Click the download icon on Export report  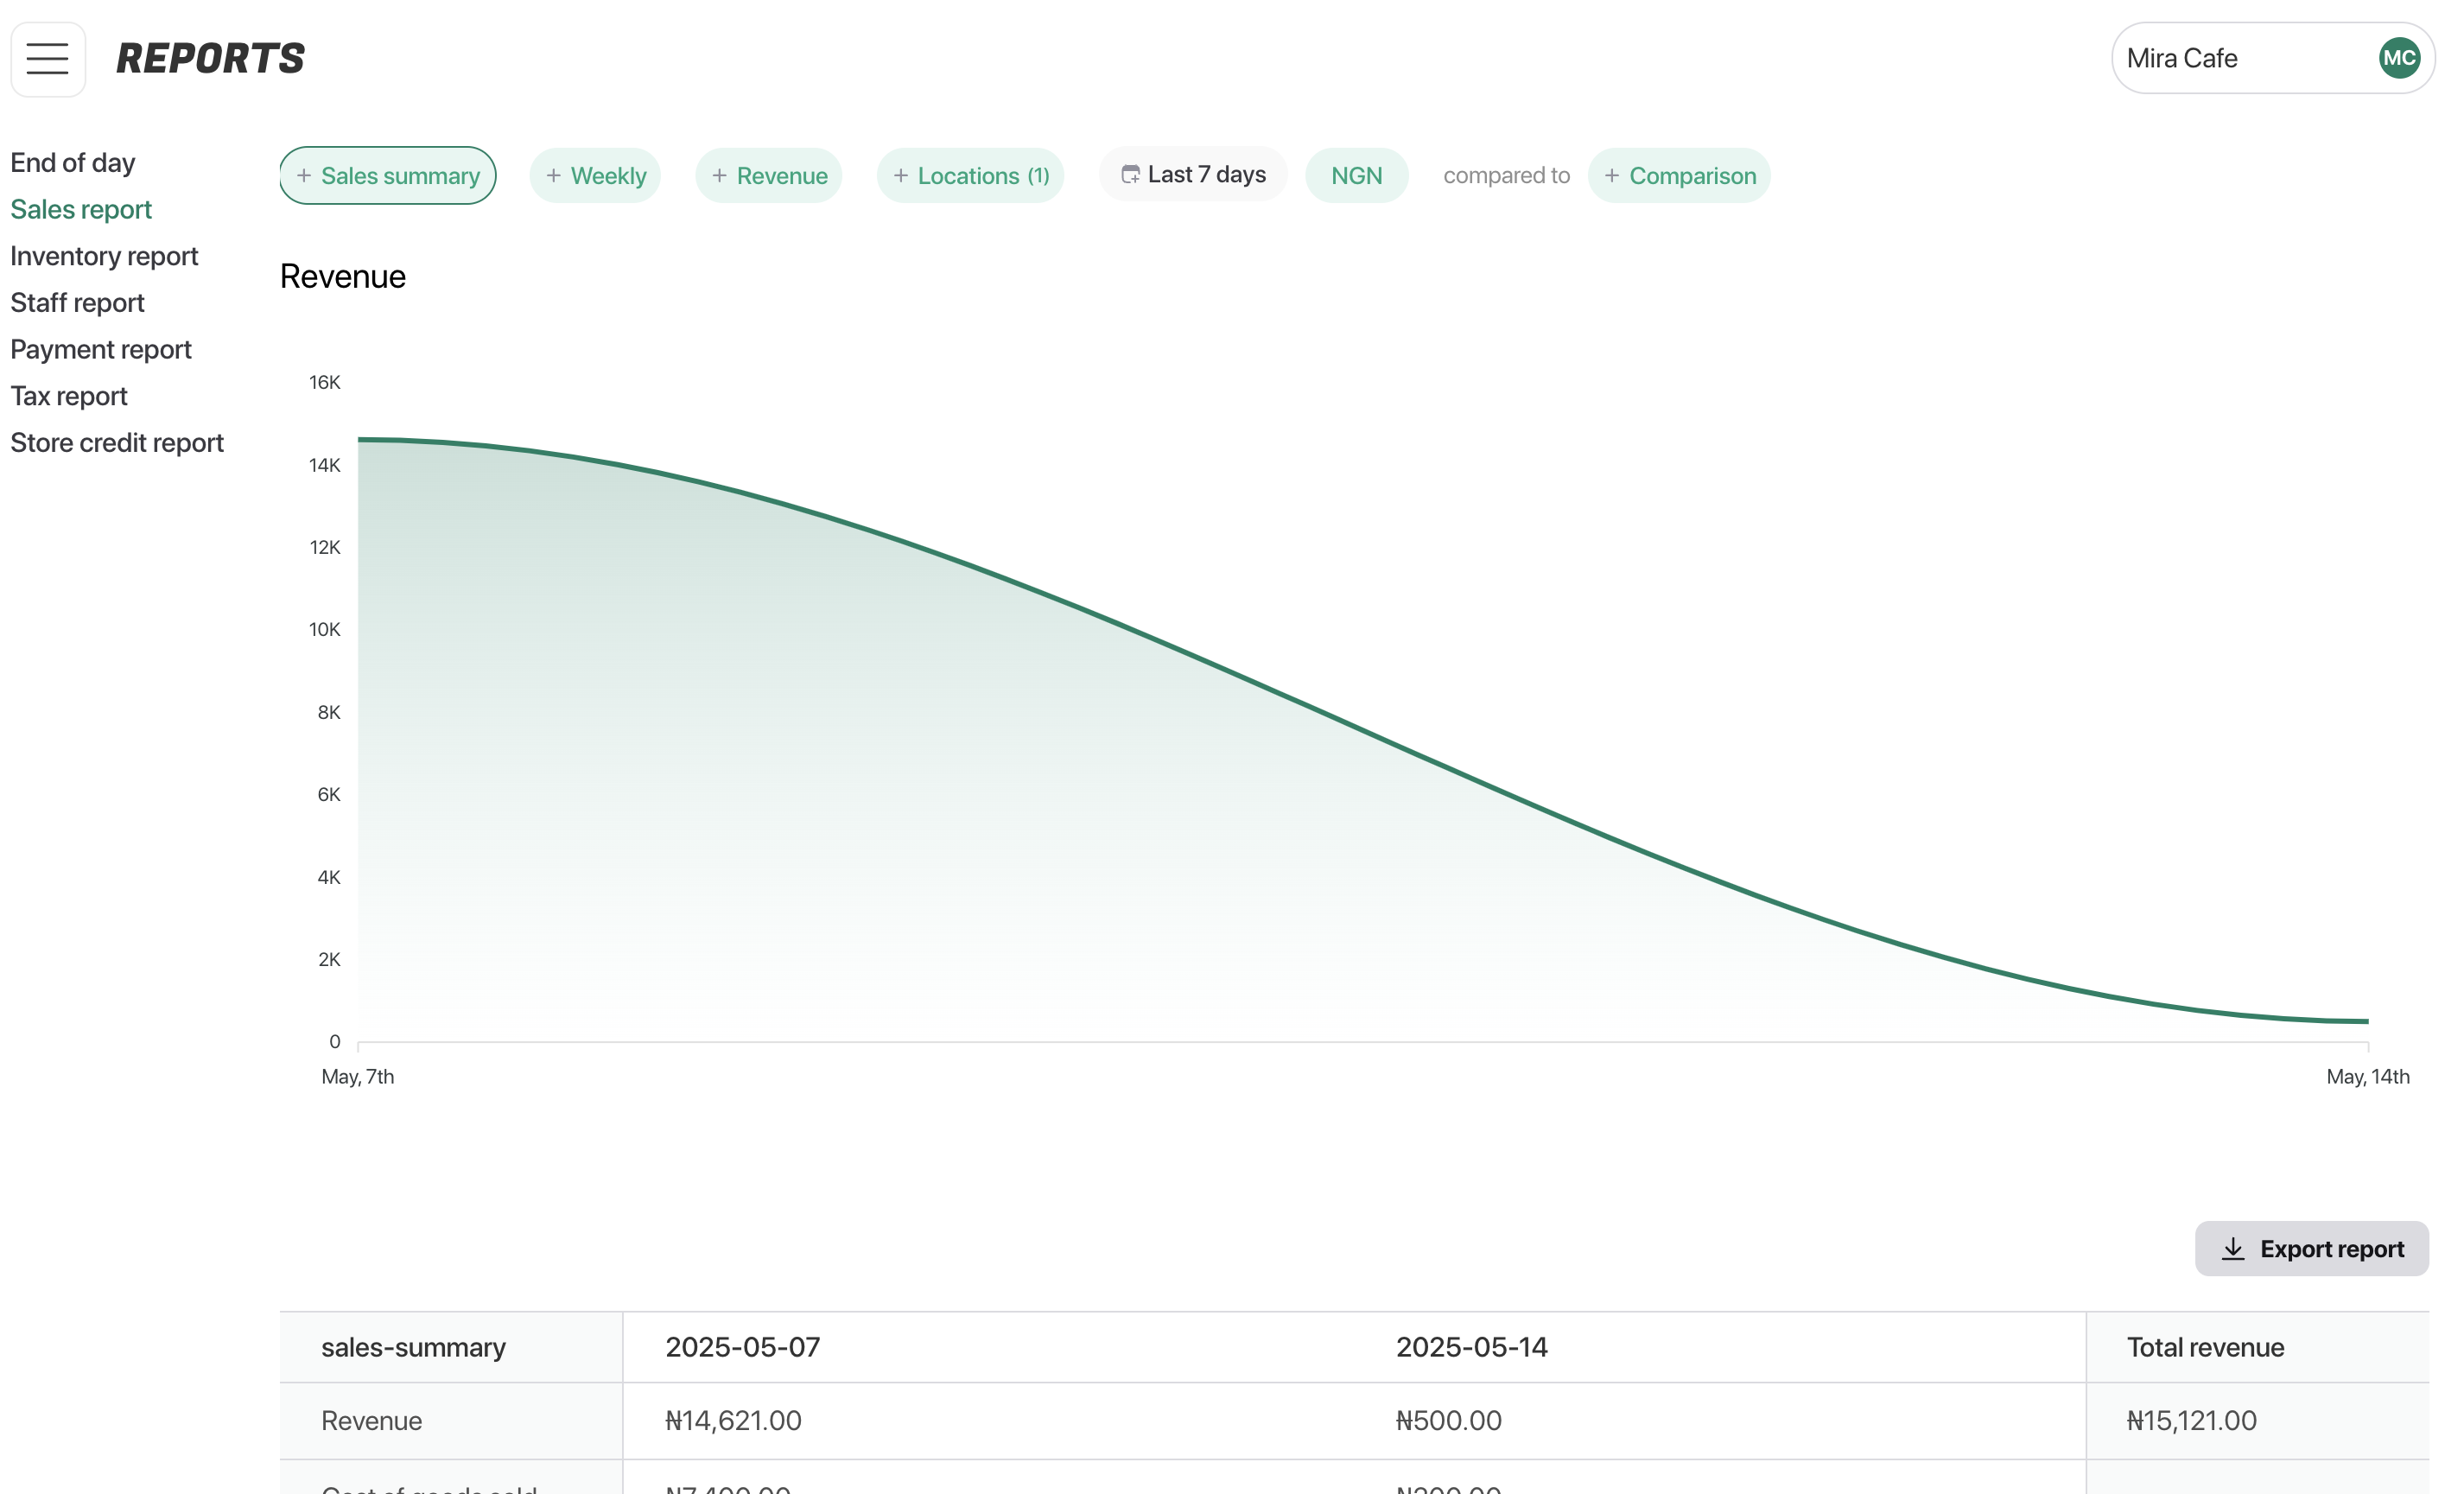pos(2232,1249)
